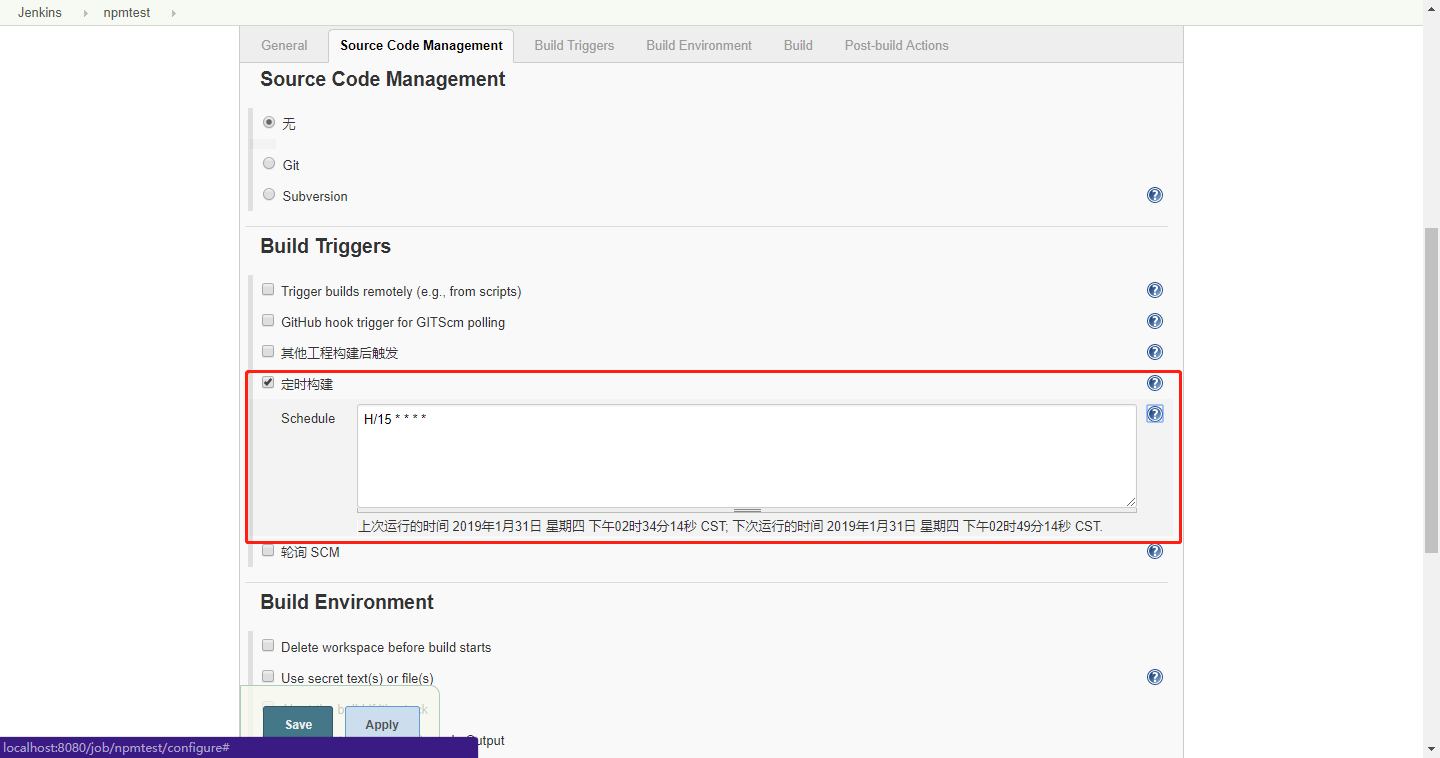Click the Build Environment section heading
Screen dimensions: 1440x758
tap(347, 602)
